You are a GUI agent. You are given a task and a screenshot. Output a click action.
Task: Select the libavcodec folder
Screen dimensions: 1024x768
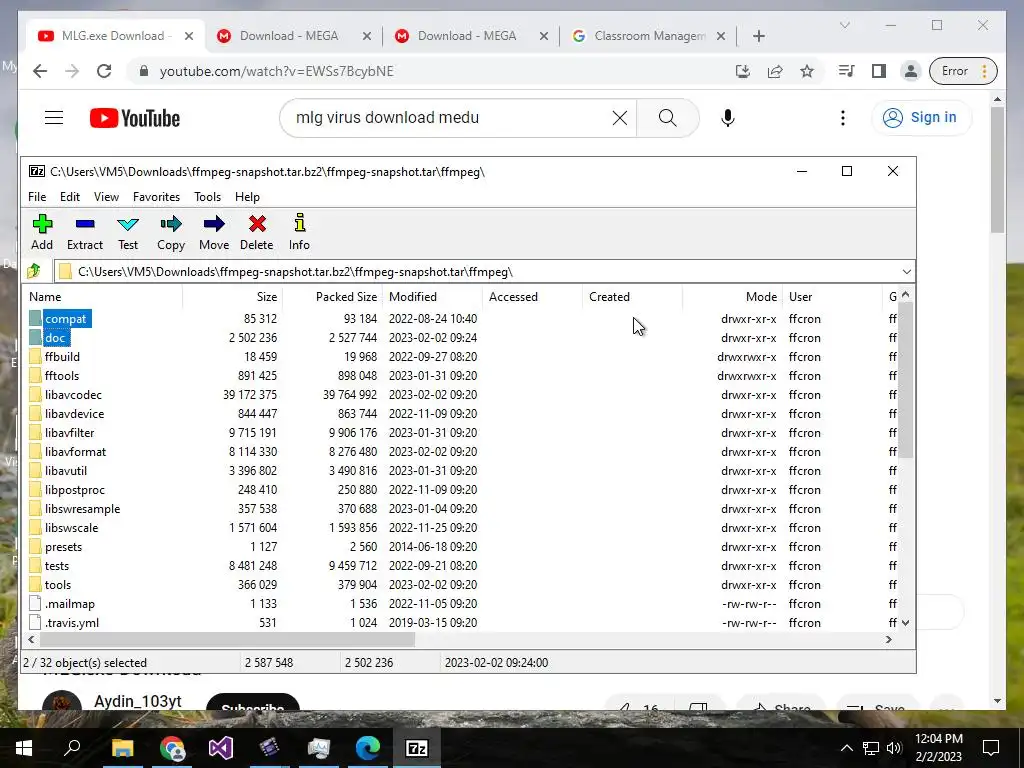73,394
